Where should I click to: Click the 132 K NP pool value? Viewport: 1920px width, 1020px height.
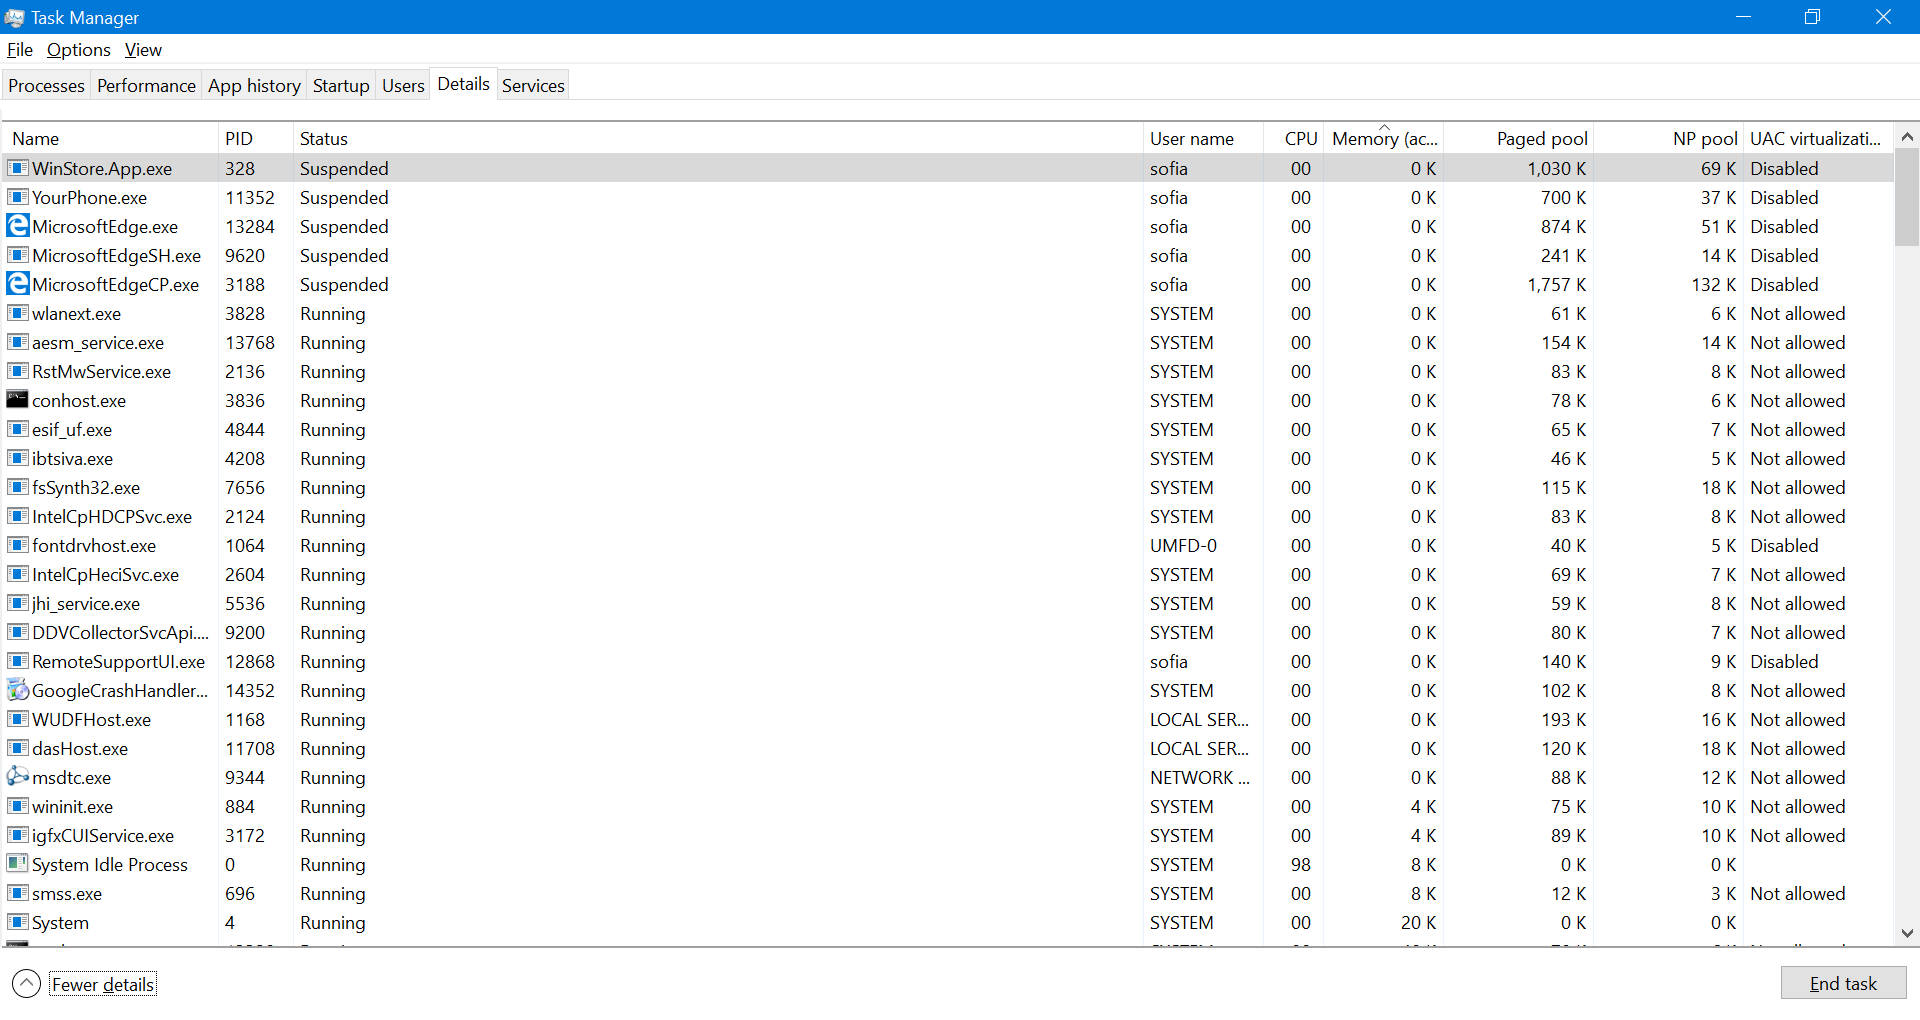(1714, 285)
